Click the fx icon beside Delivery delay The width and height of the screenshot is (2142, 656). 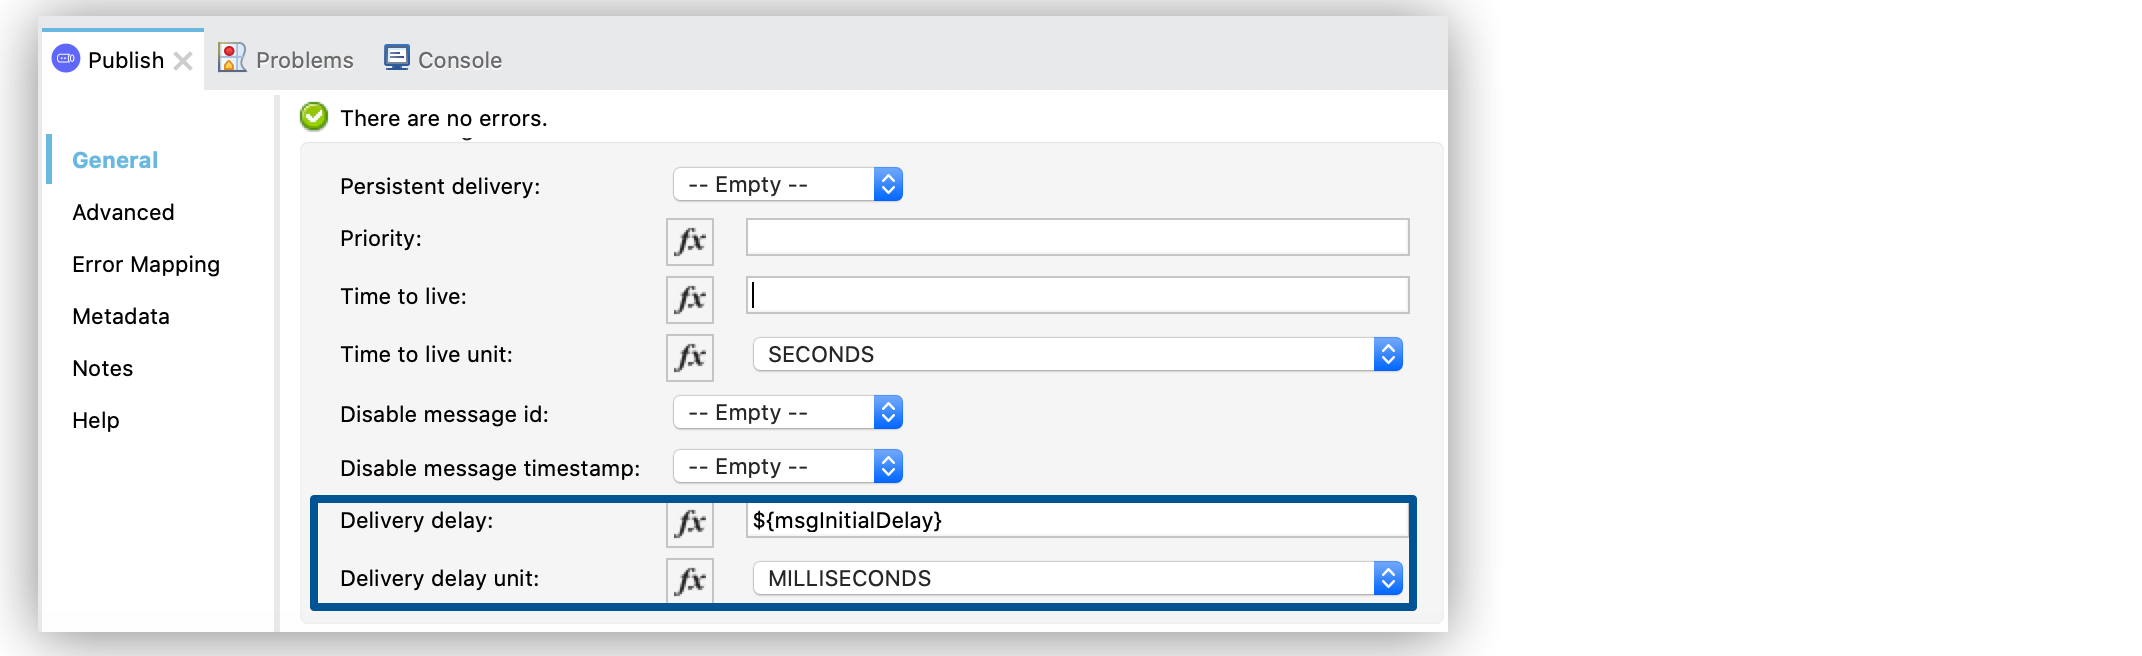click(x=689, y=523)
